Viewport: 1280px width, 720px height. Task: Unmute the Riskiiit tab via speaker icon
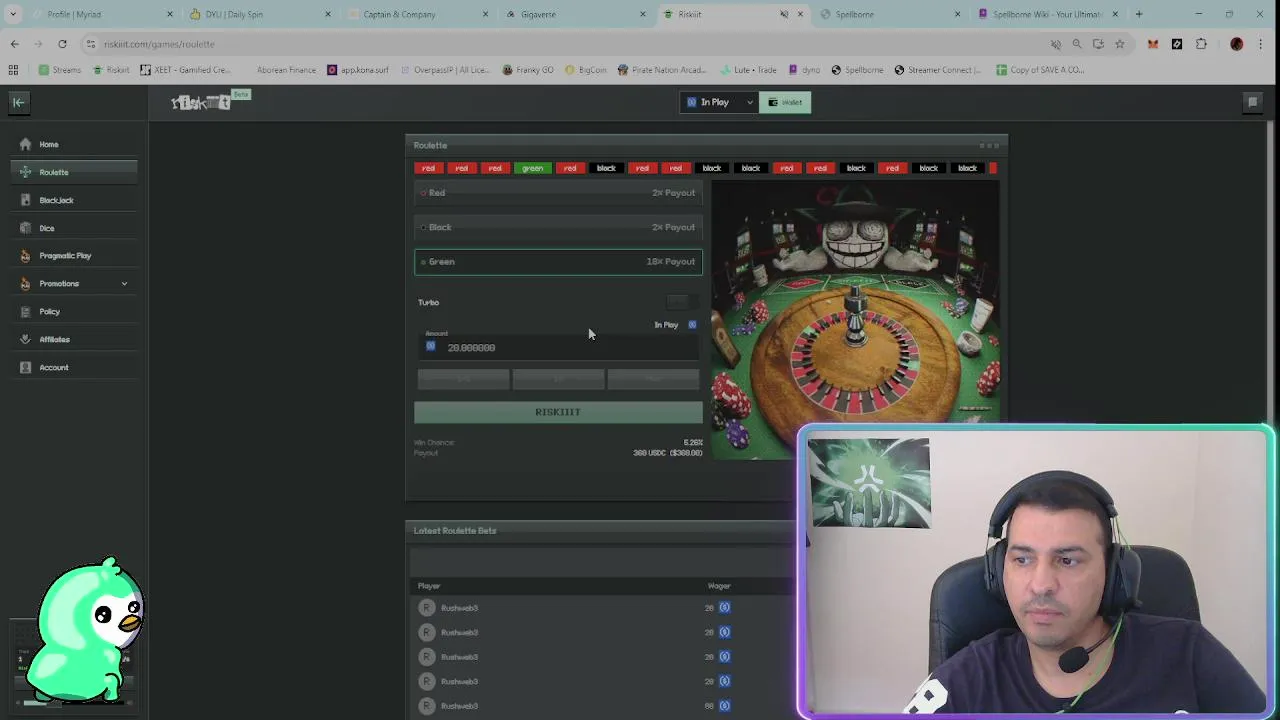click(x=784, y=14)
